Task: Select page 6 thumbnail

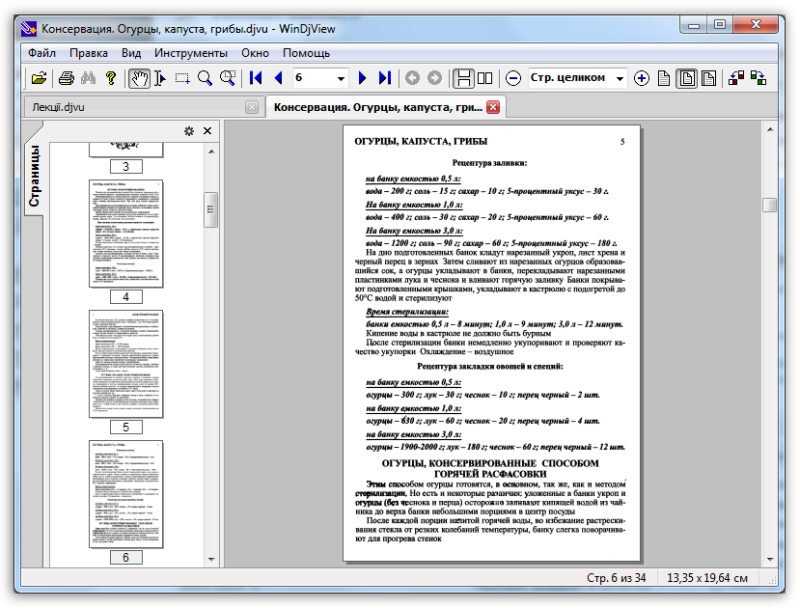Action: coord(126,494)
